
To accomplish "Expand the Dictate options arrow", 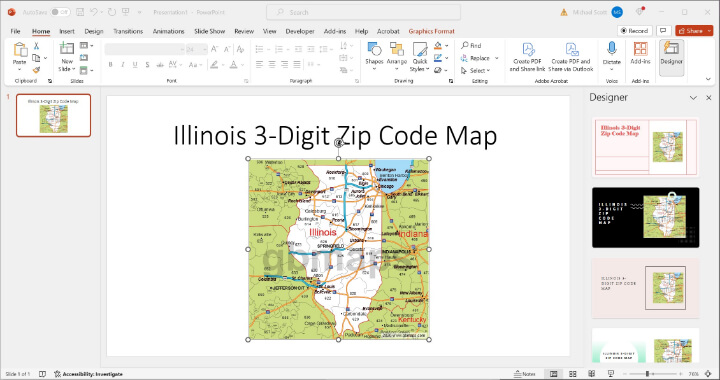I will click(612, 69).
